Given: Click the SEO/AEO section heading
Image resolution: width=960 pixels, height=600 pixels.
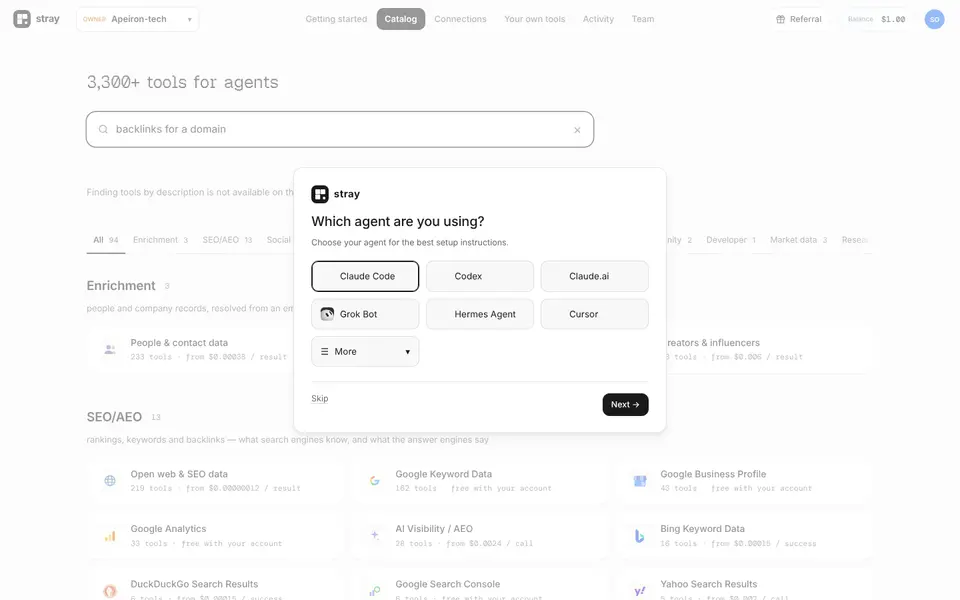Looking at the screenshot, I should coord(114,417).
